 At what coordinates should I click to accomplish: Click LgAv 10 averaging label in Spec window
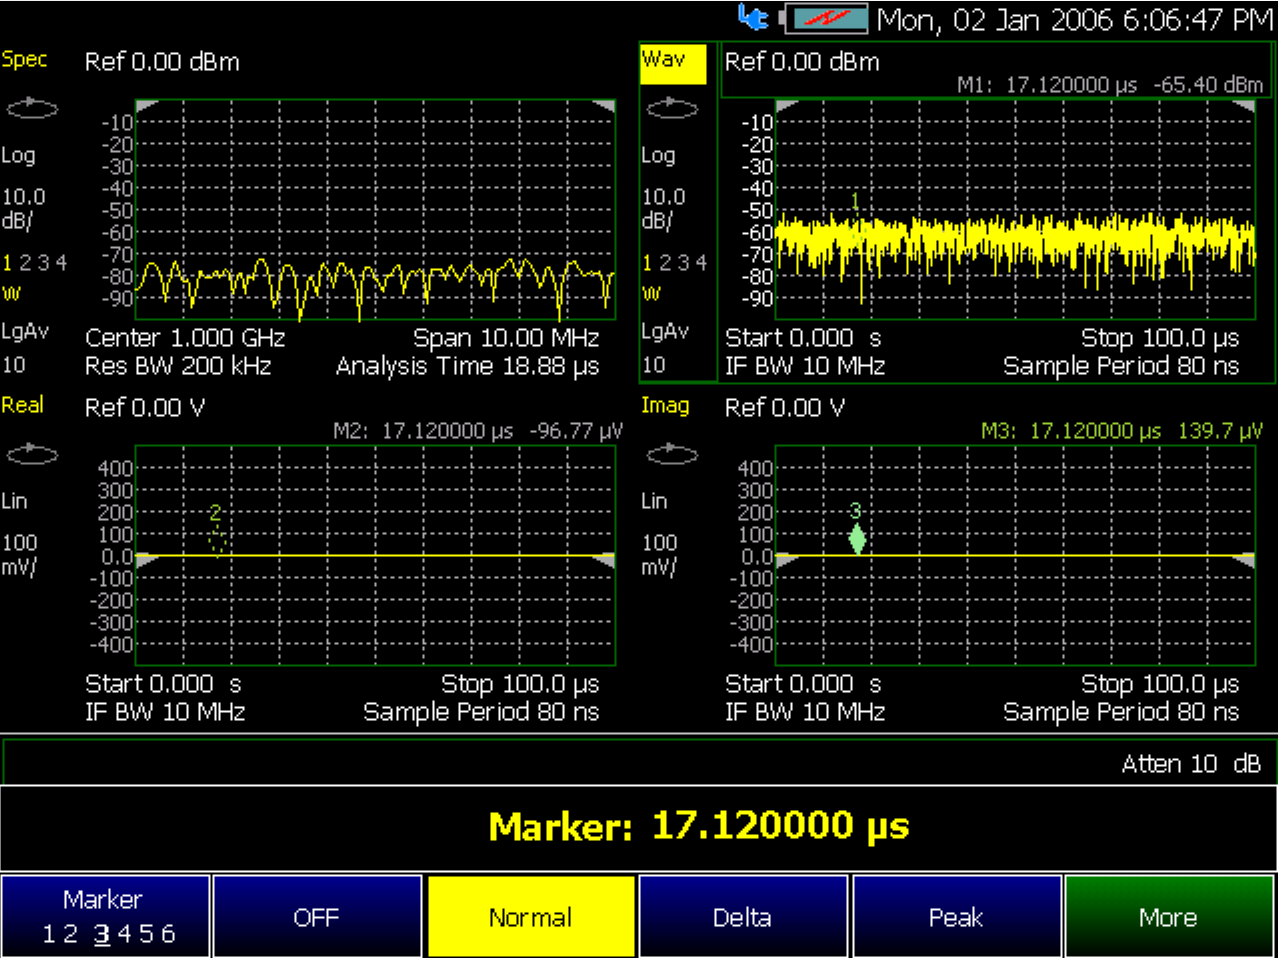25,347
